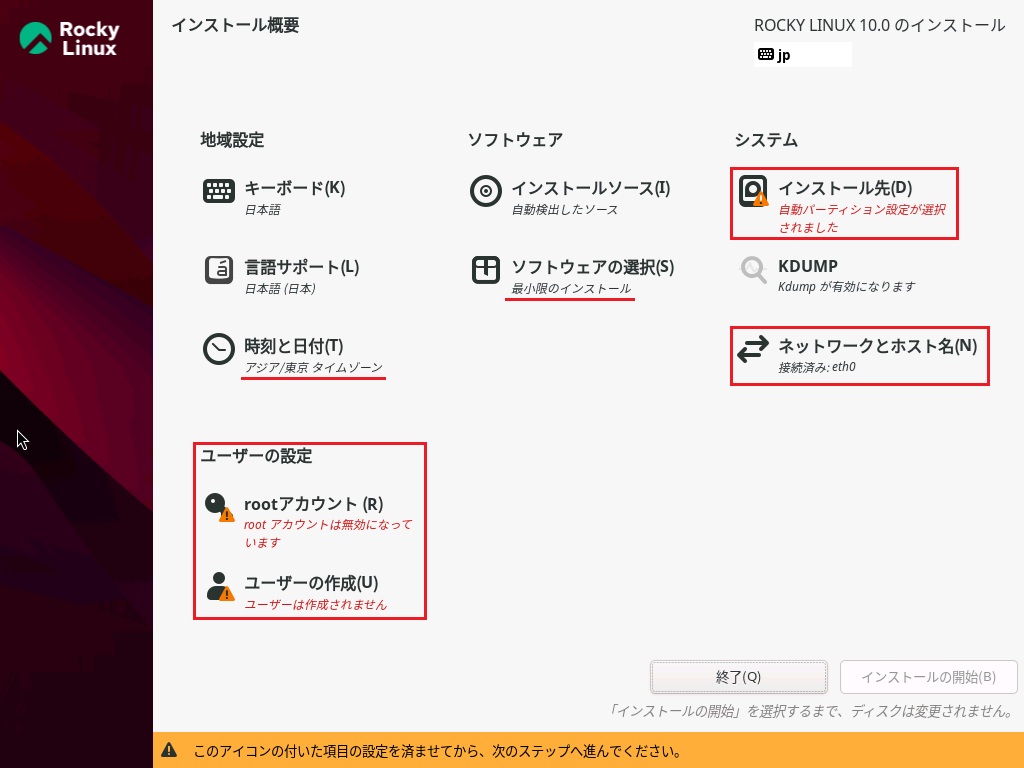
Task: Open the ネットワークとホスト名(N) text link
Action: point(877,346)
